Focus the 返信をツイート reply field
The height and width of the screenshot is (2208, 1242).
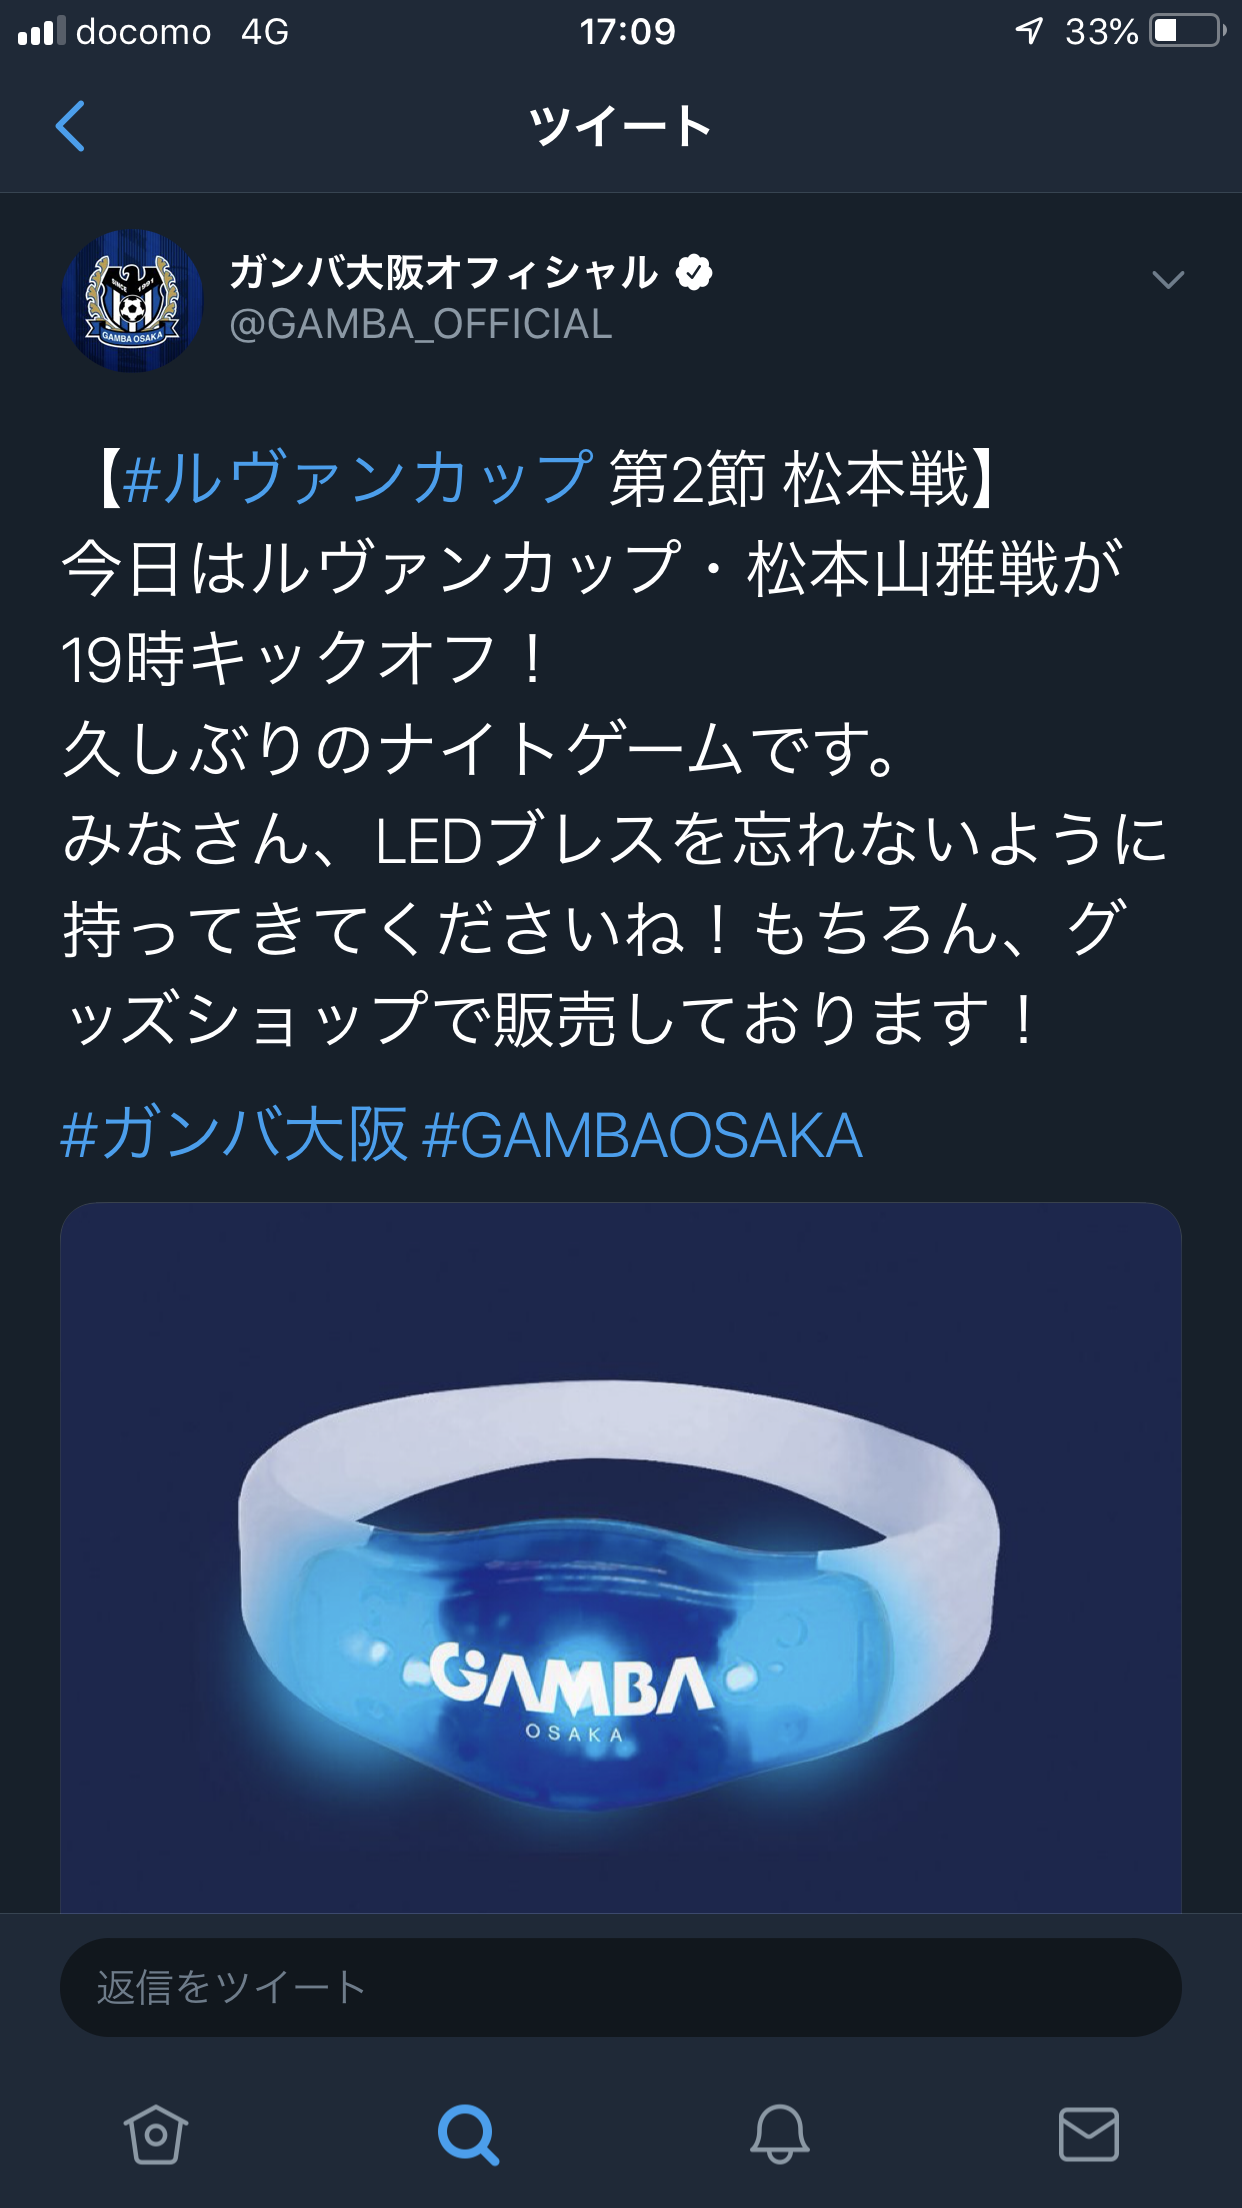[x=621, y=1987]
